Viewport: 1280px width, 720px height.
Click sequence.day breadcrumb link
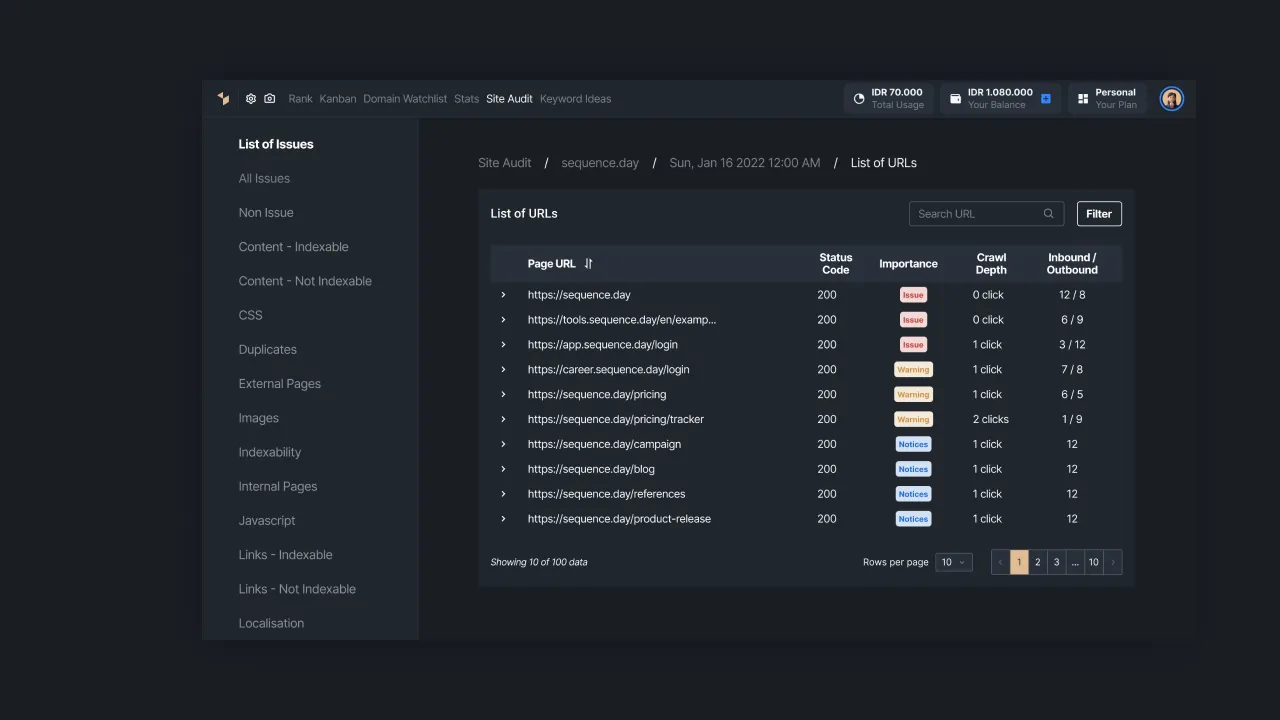600,163
